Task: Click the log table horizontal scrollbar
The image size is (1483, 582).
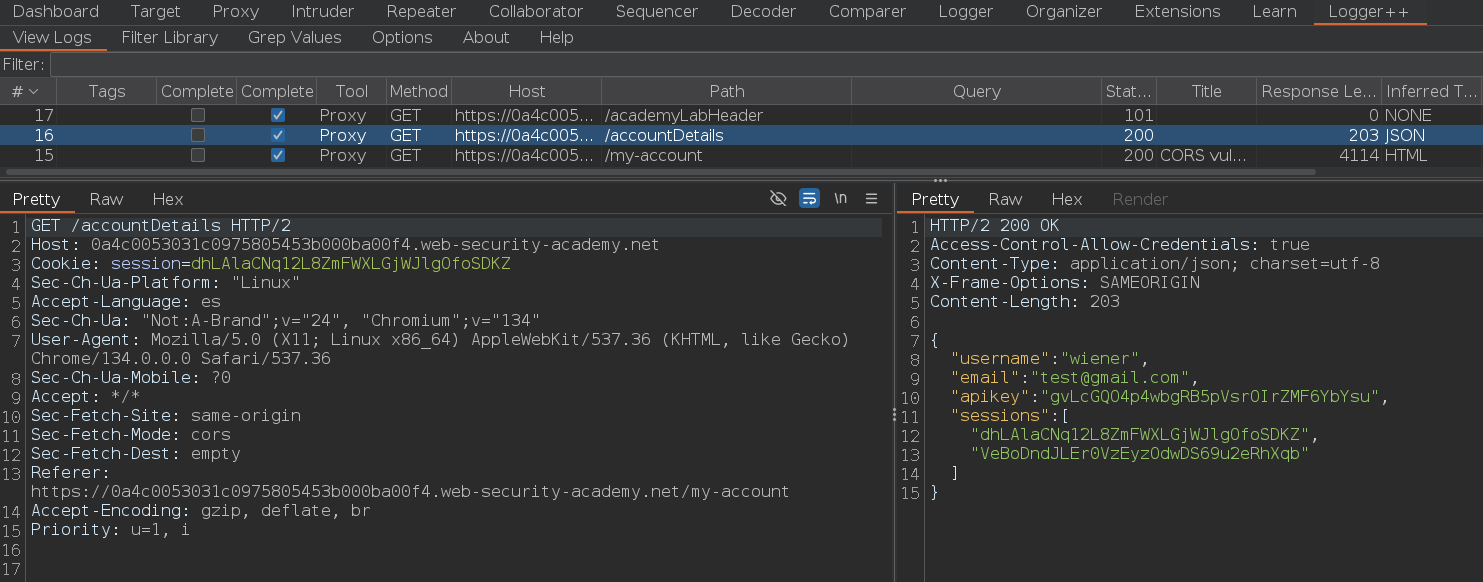Action: click(x=659, y=172)
